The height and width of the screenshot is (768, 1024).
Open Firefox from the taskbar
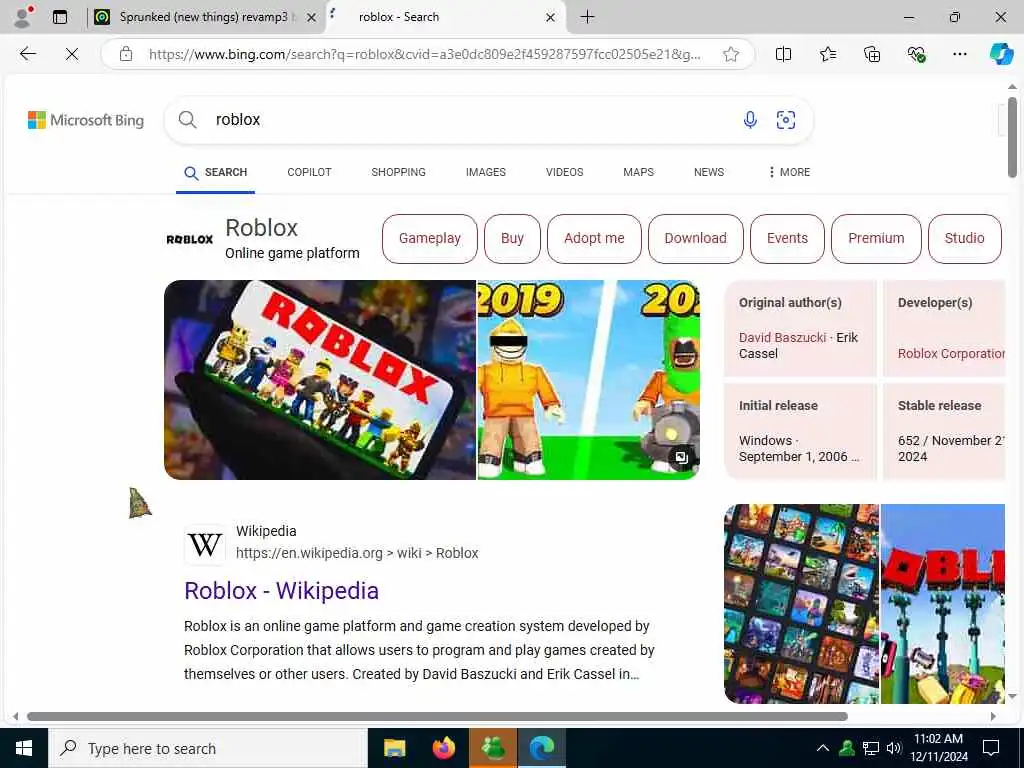pyautogui.click(x=444, y=748)
